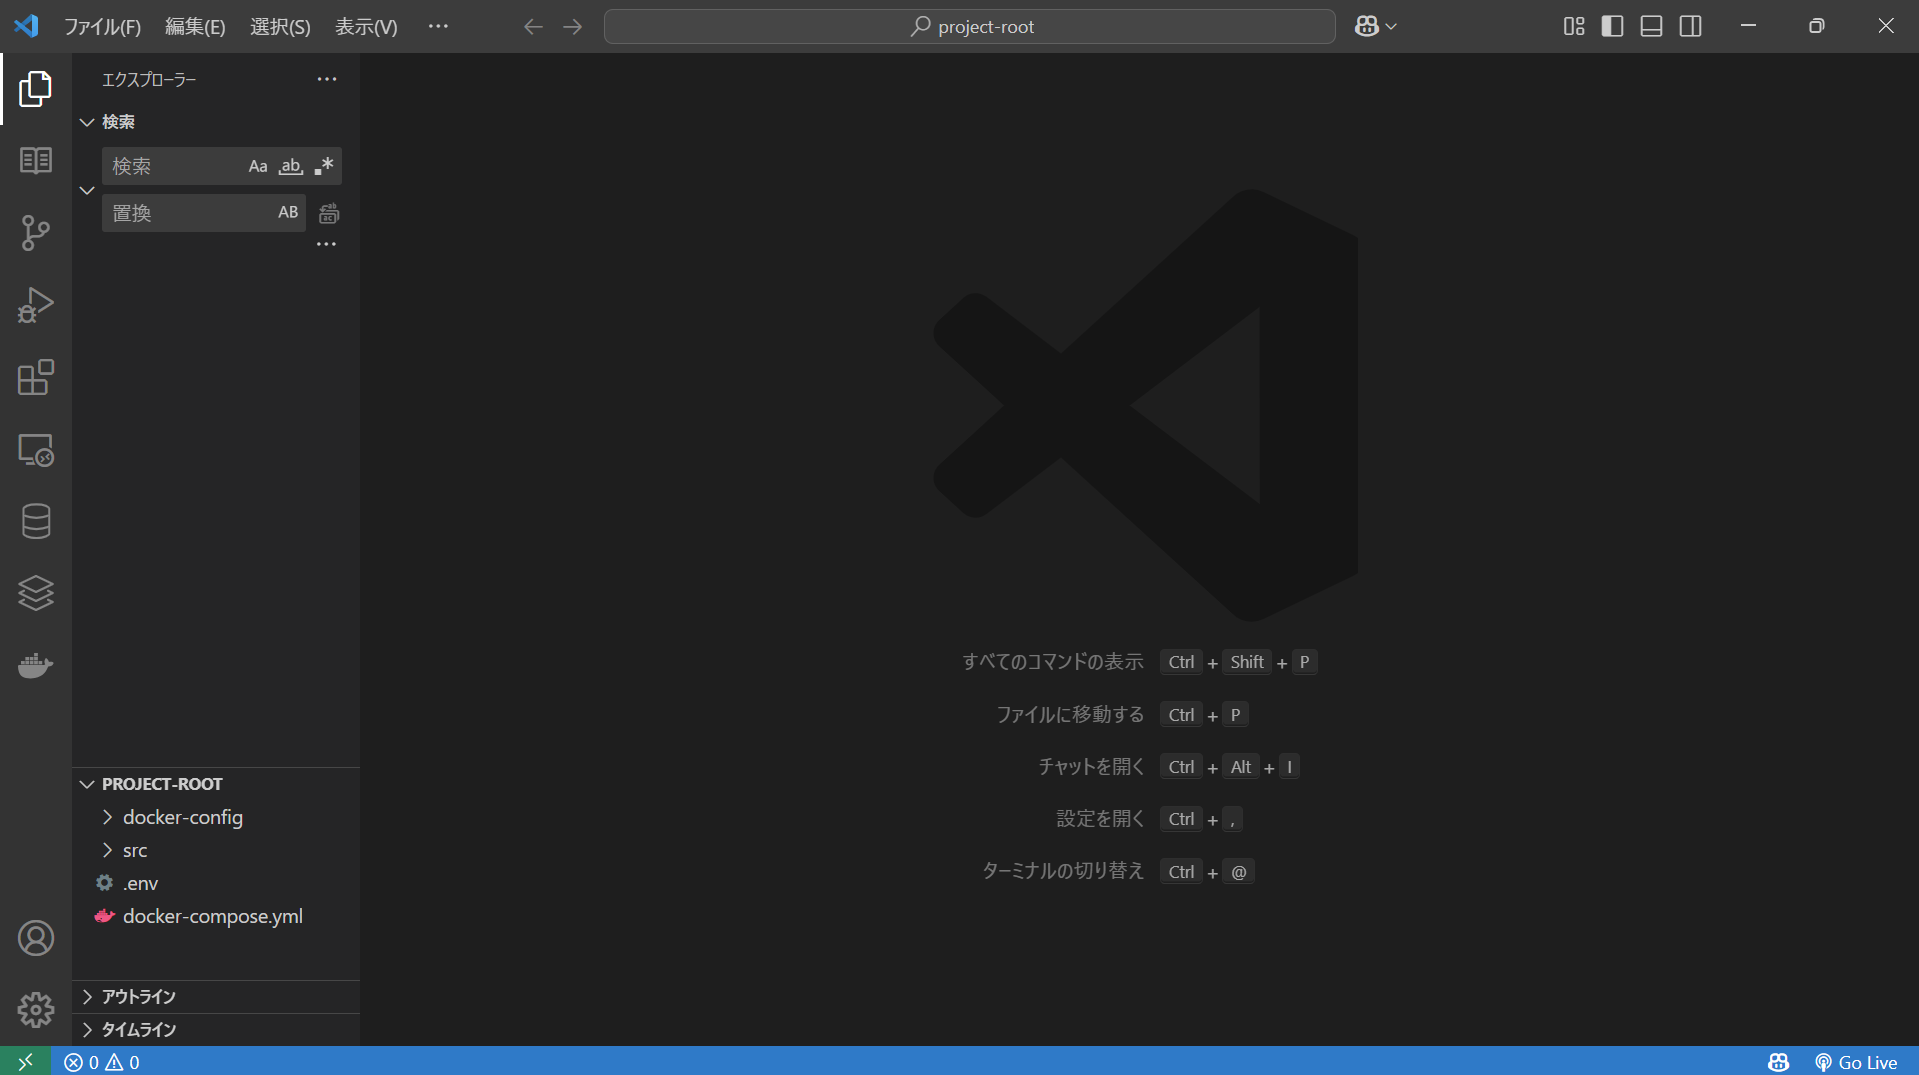
Task: Expand the docker-config folder
Action: tap(107, 817)
